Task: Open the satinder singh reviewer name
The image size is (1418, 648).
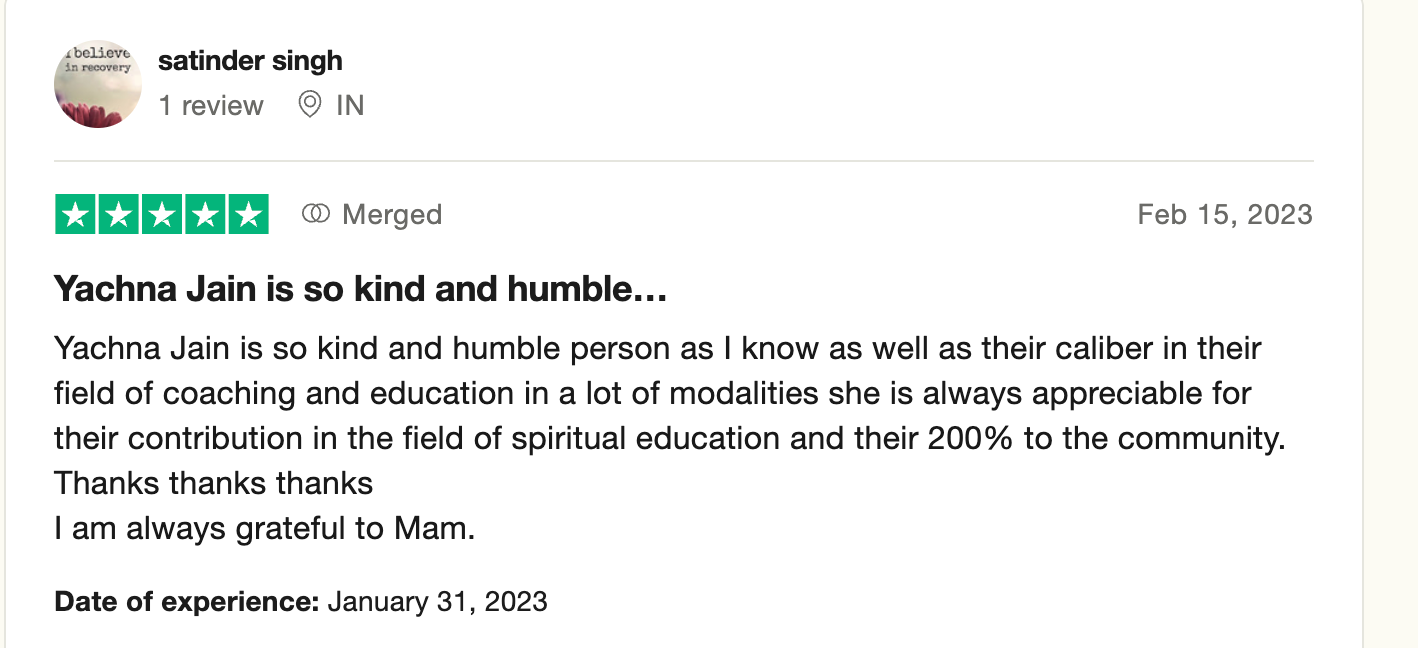Action: point(250,60)
